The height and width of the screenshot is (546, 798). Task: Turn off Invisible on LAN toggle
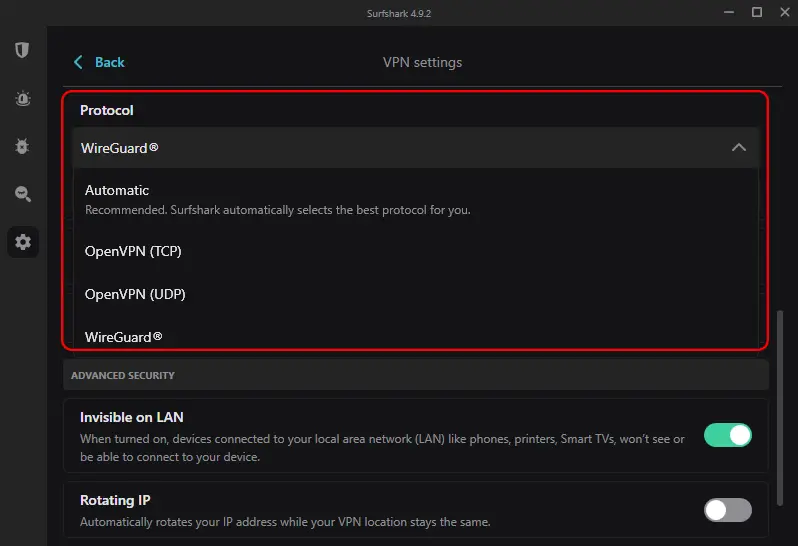click(x=728, y=435)
